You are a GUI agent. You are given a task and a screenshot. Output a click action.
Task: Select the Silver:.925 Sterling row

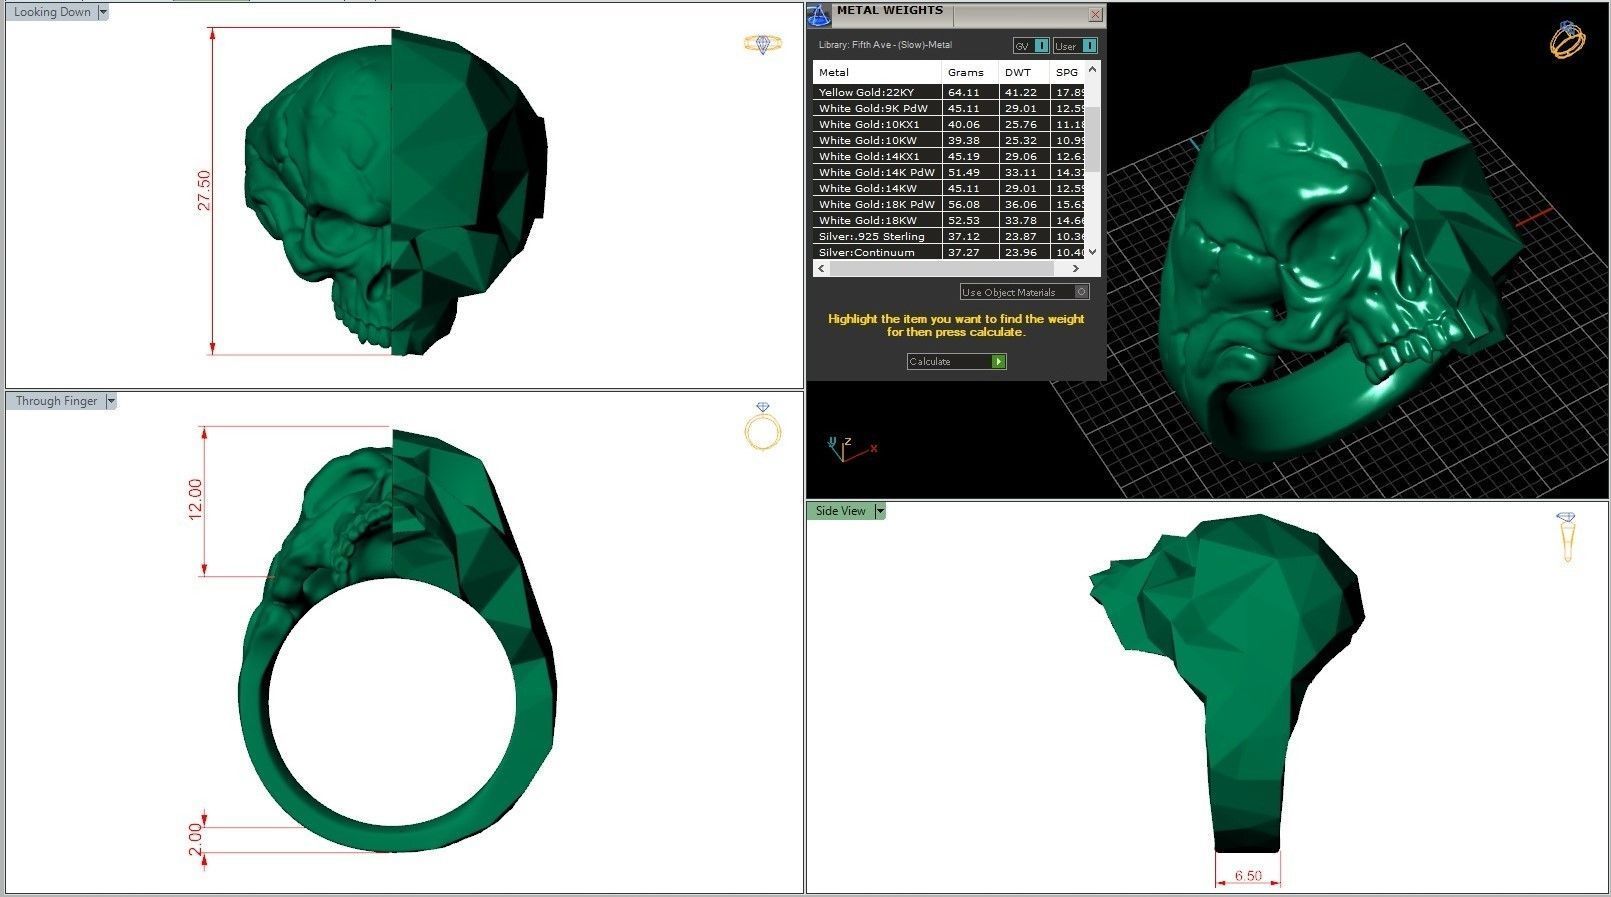tap(949, 236)
